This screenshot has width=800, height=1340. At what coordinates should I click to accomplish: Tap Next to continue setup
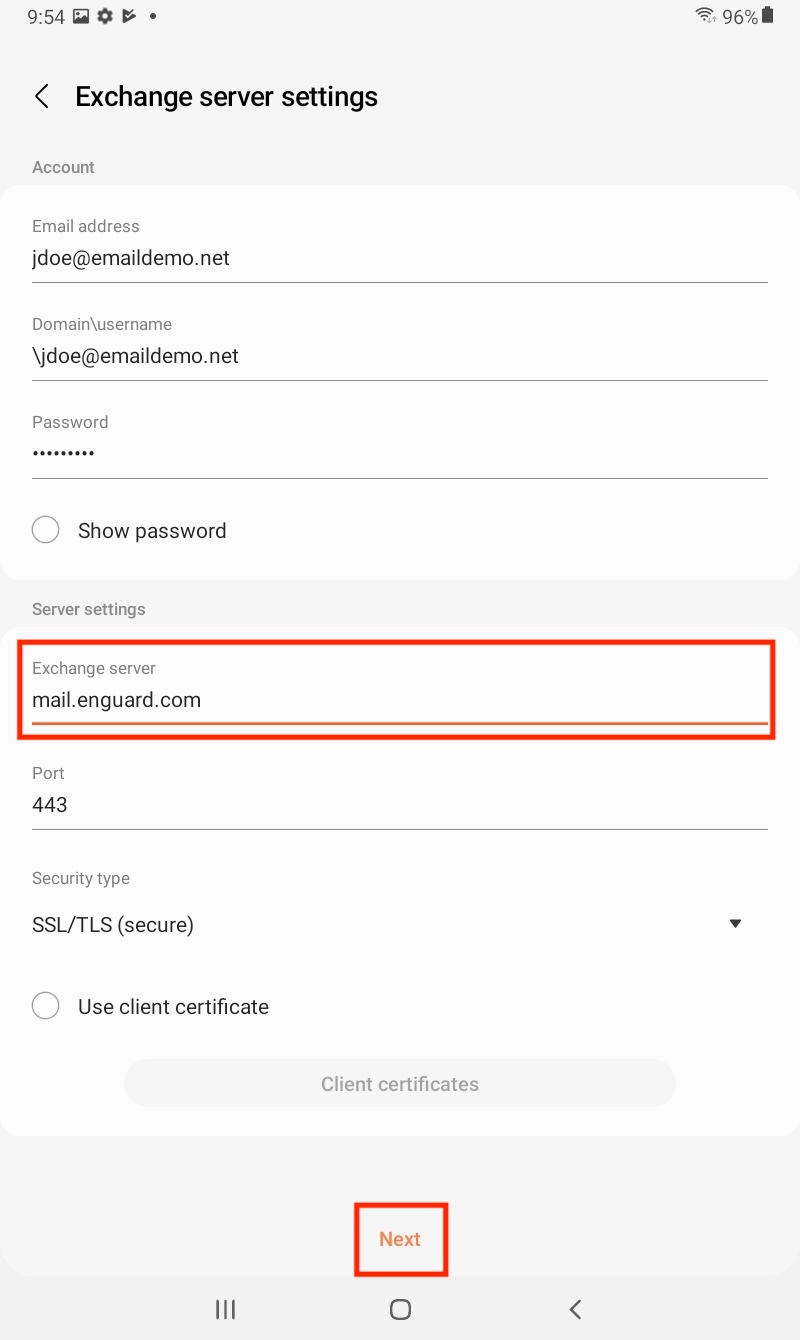(x=400, y=1239)
